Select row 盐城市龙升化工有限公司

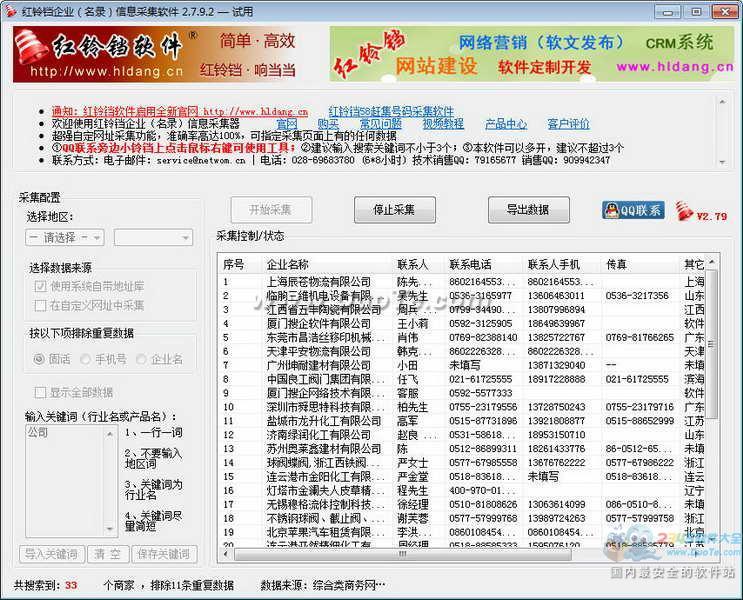pyautogui.click(x=462, y=421)
